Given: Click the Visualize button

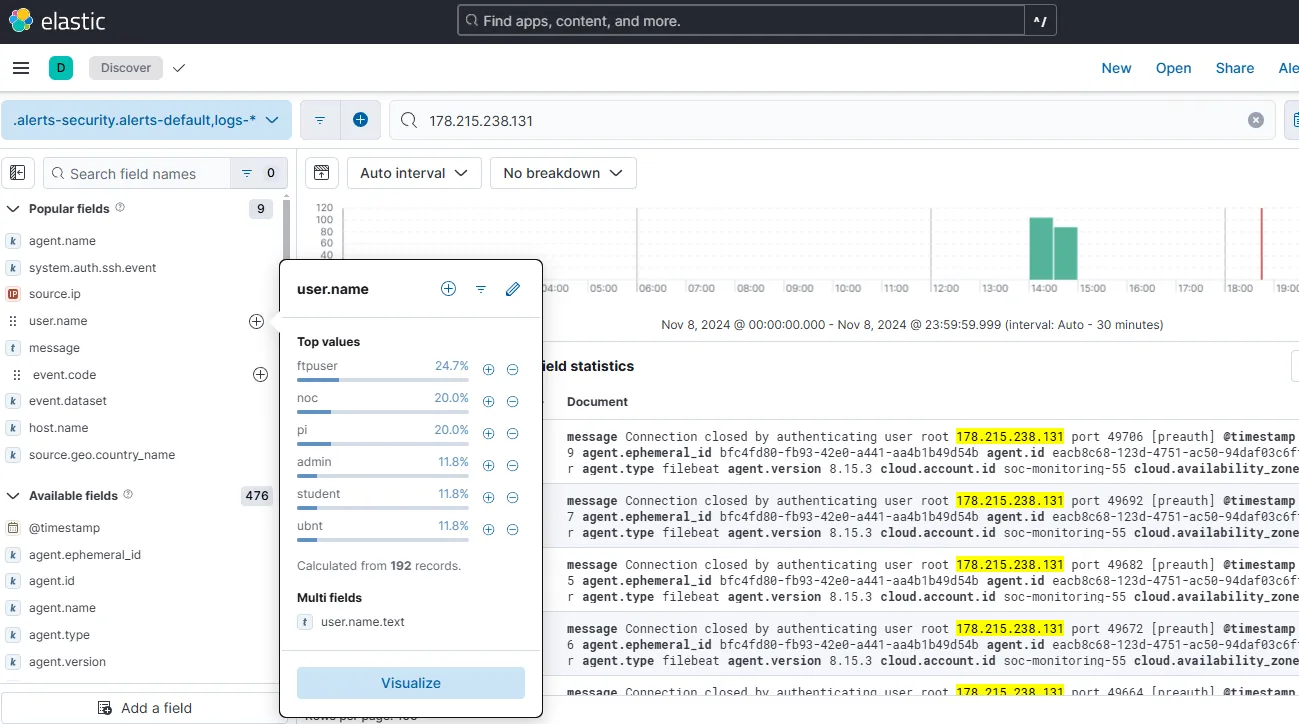Looking at the screenshot, I should coord(411,683).
